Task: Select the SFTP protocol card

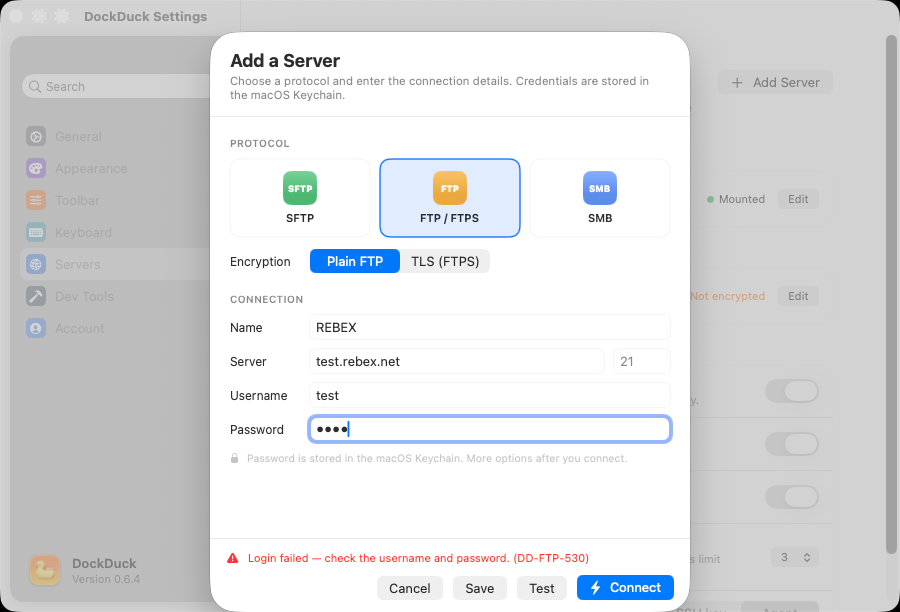Action: coord(300,198)
